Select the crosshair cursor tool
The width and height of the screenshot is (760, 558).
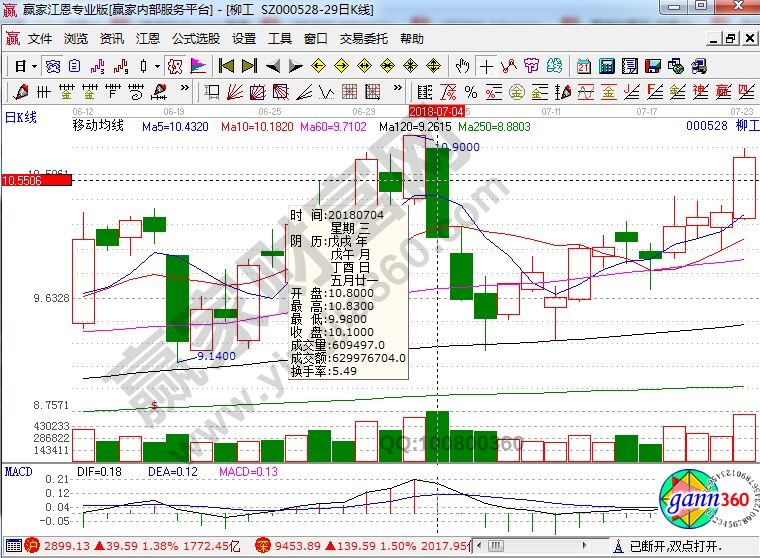(486, 66)
